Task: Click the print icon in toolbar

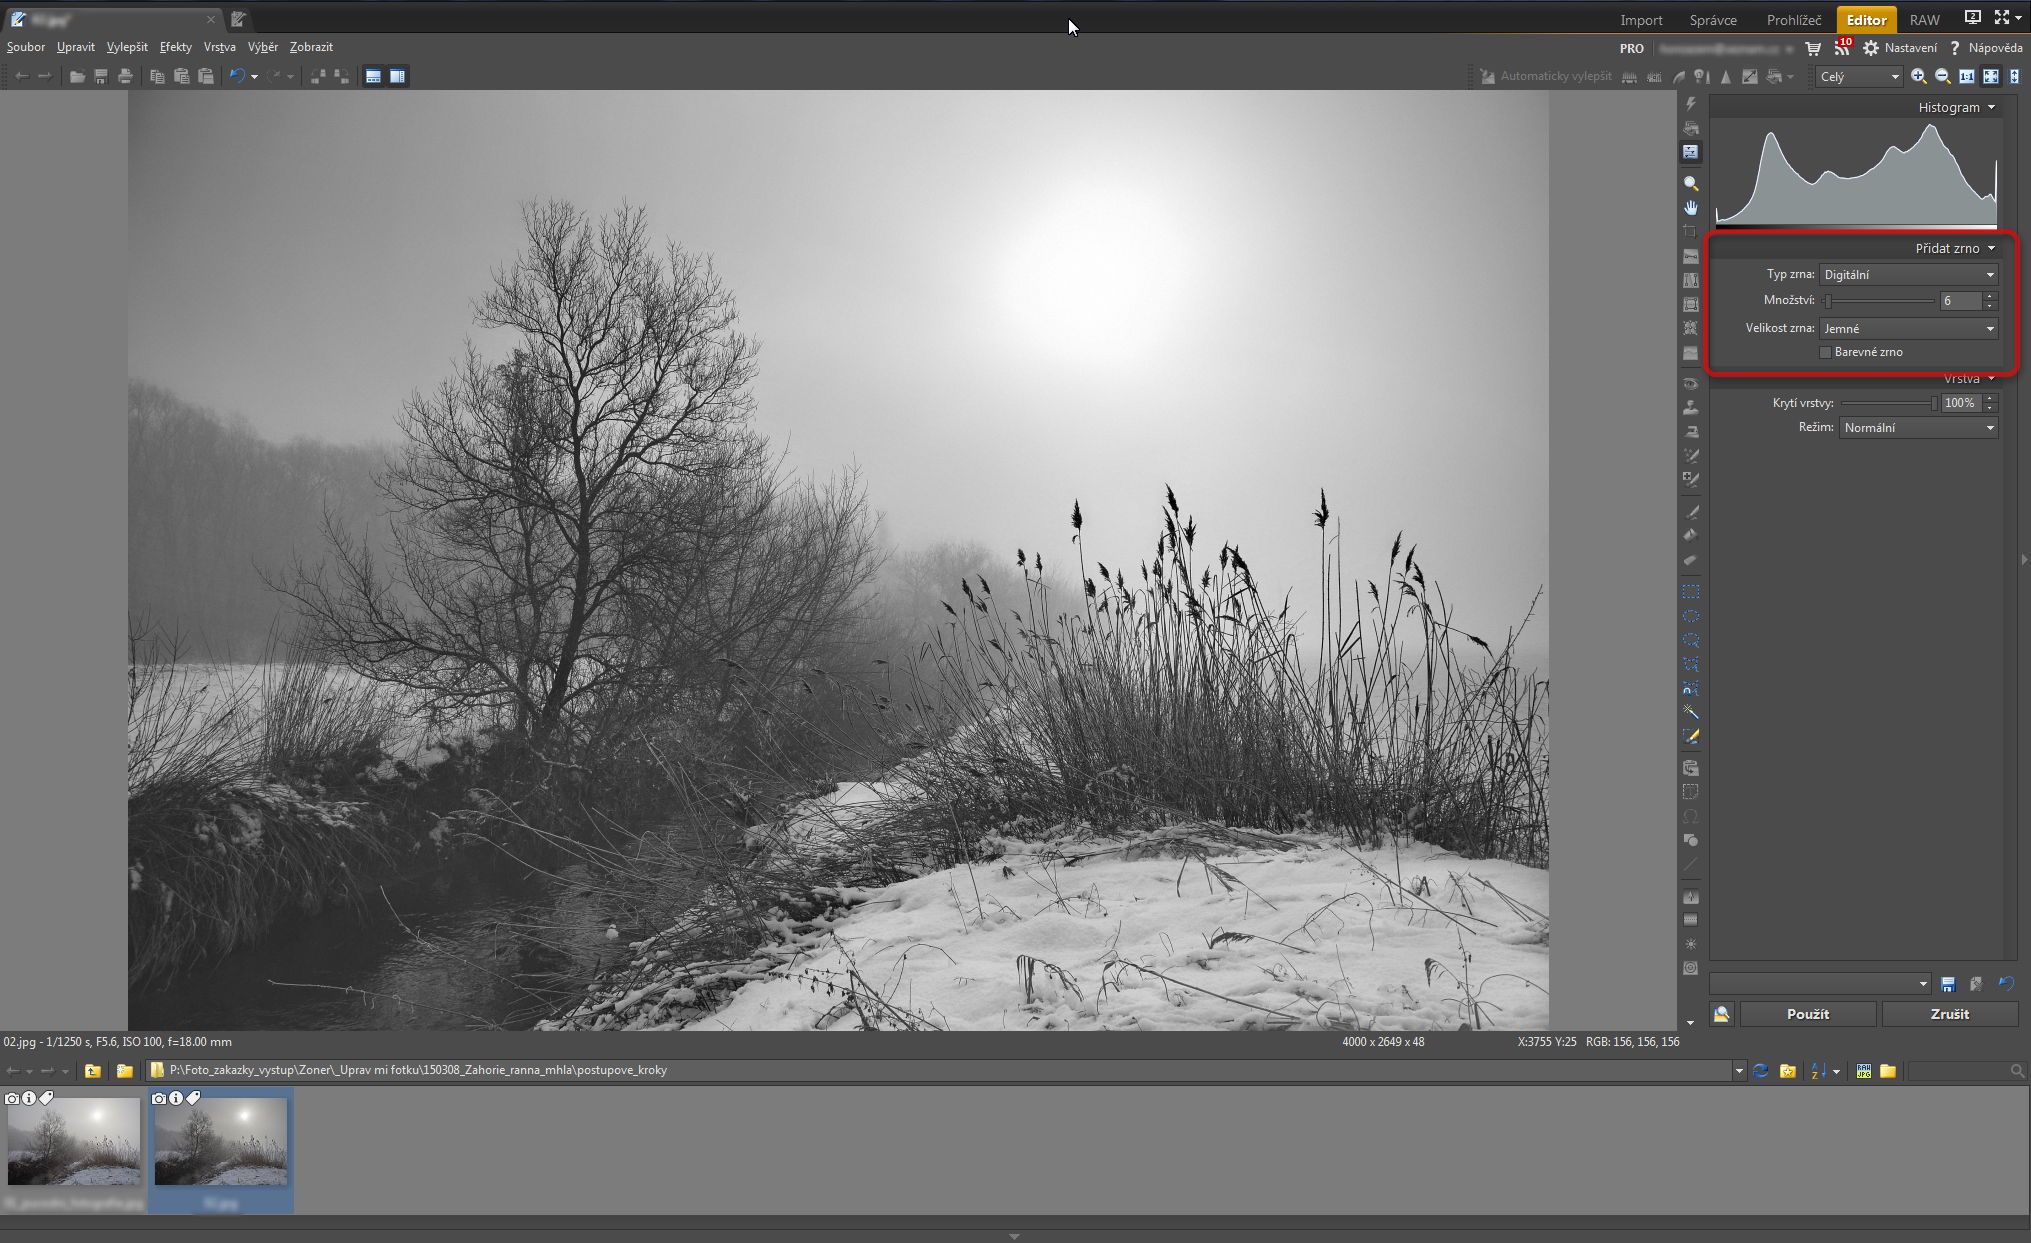Action: pyautogui.click(x=125, y=76)
